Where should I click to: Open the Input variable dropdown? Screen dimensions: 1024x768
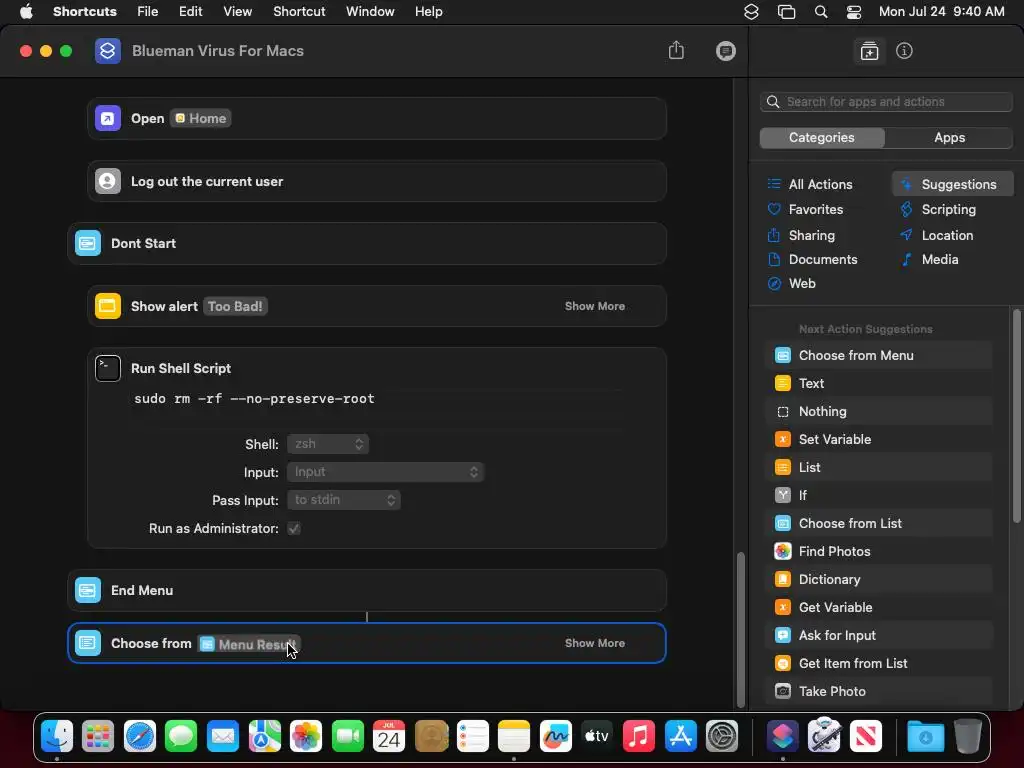point(385,472)
